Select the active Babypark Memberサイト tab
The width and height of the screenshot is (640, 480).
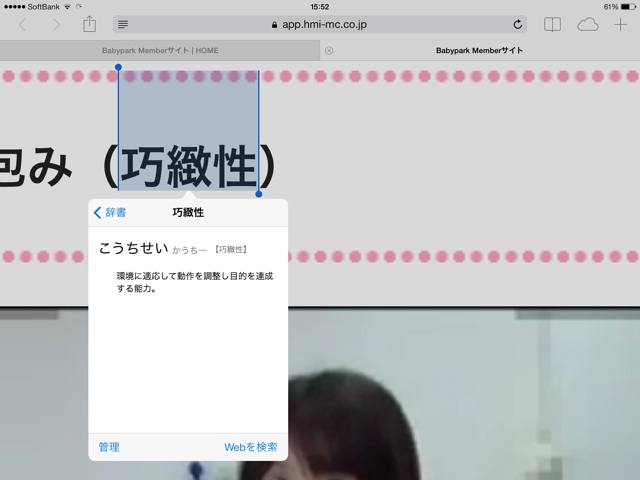pos(479,51)
